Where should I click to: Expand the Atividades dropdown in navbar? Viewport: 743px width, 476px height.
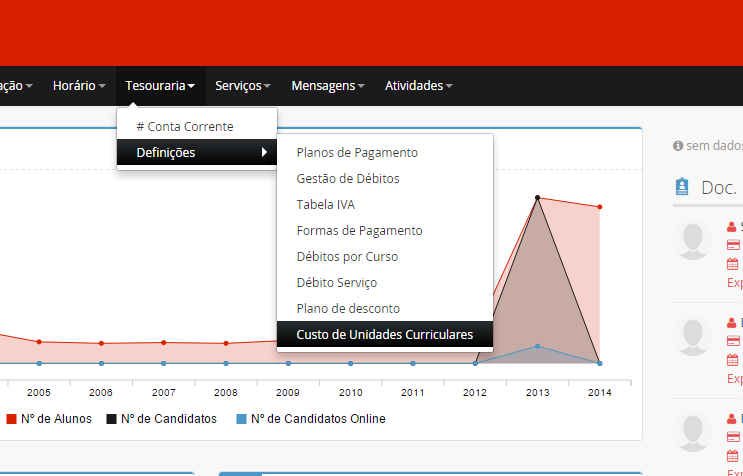click(x=418, y=86)
